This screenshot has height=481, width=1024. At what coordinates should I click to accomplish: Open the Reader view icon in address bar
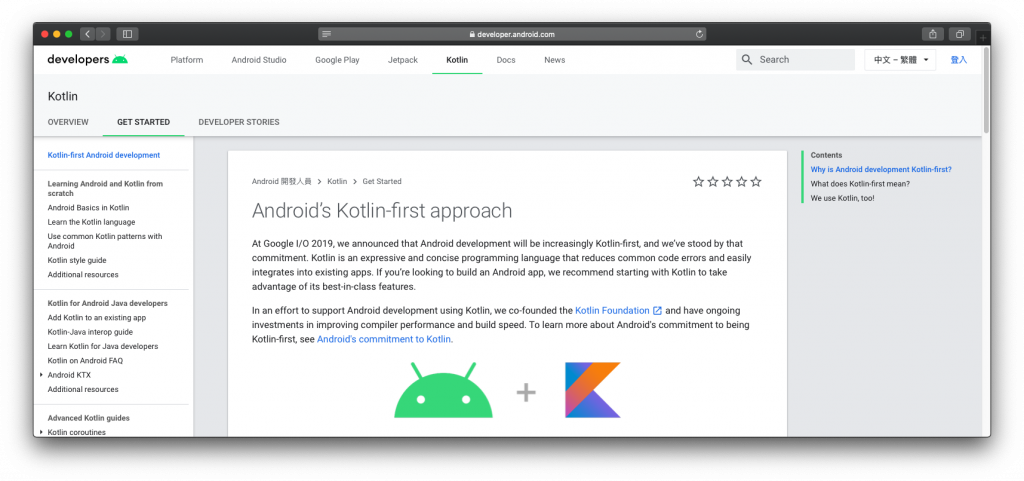click(x=327, y=34)
